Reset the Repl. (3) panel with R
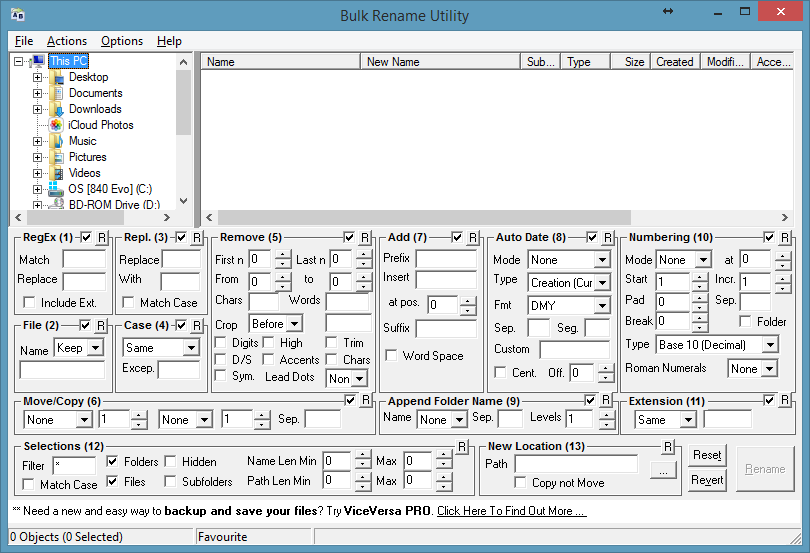This screenshot has width=810, height=553. (197, 238)
